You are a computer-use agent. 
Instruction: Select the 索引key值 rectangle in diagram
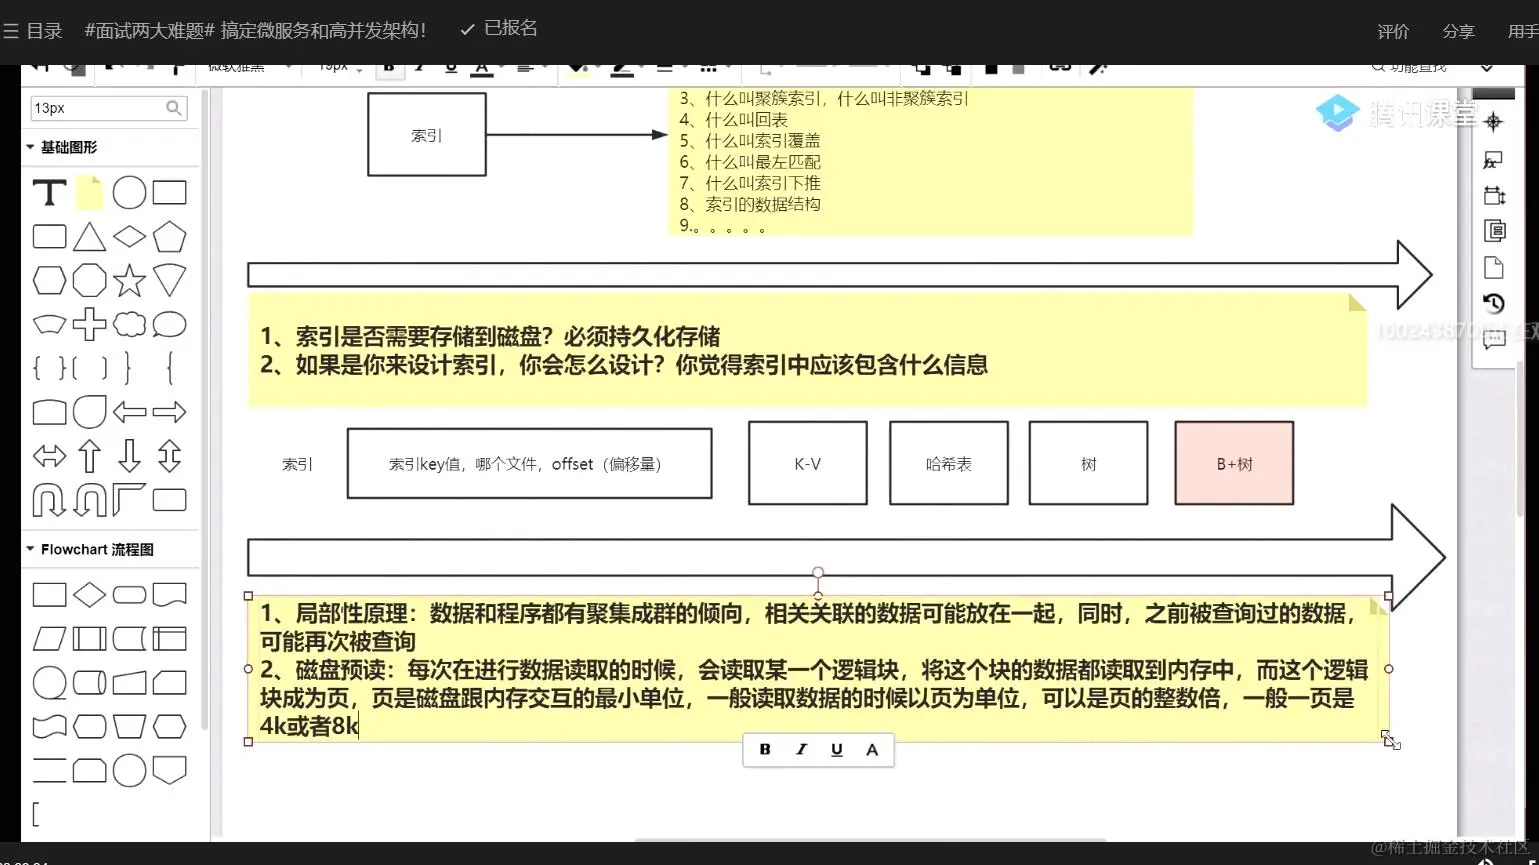(529, 463)
